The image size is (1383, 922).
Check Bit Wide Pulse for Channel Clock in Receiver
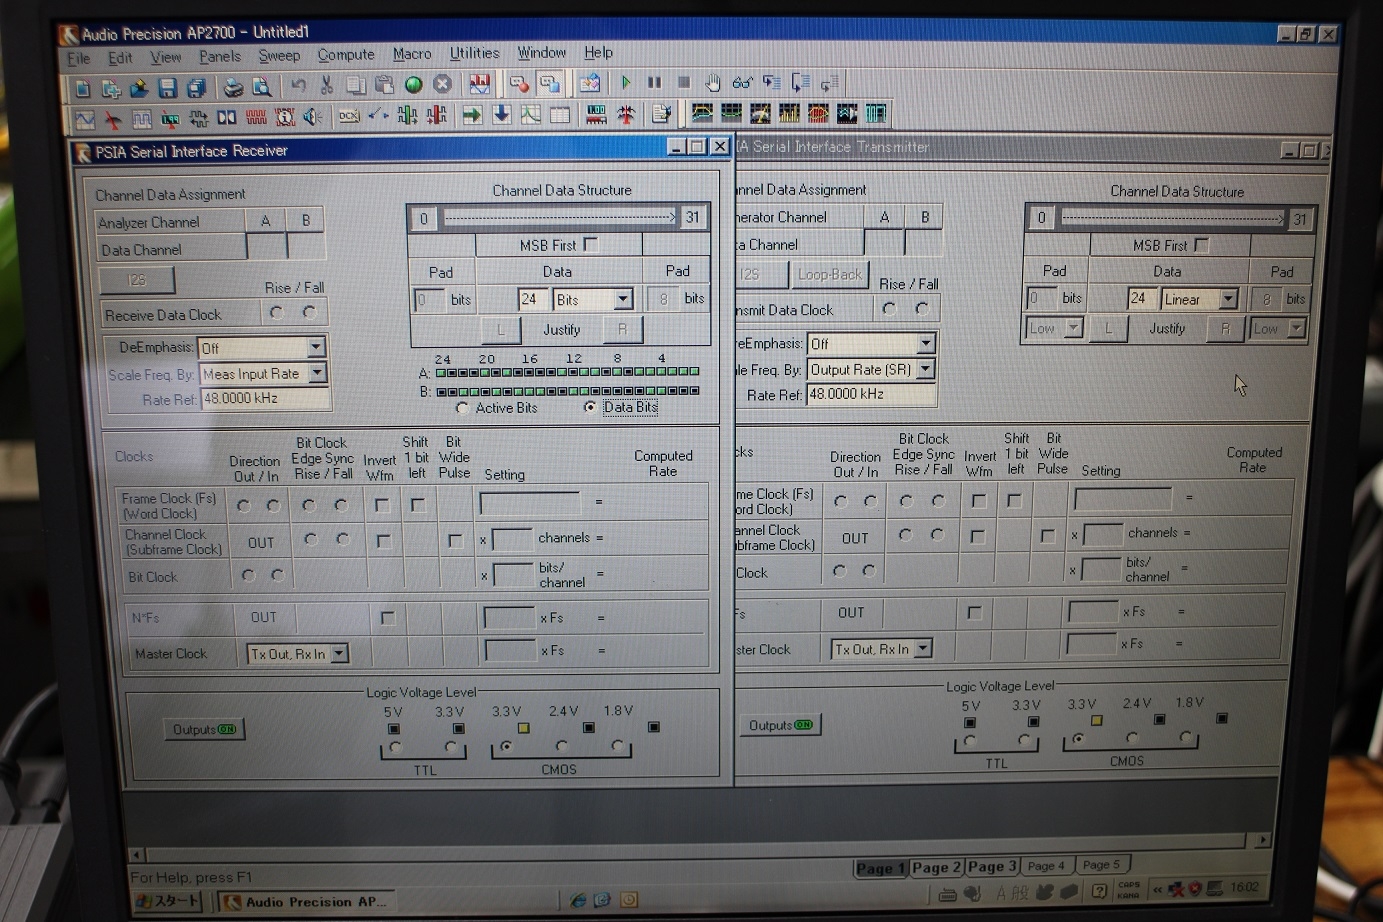pos(455,540)
